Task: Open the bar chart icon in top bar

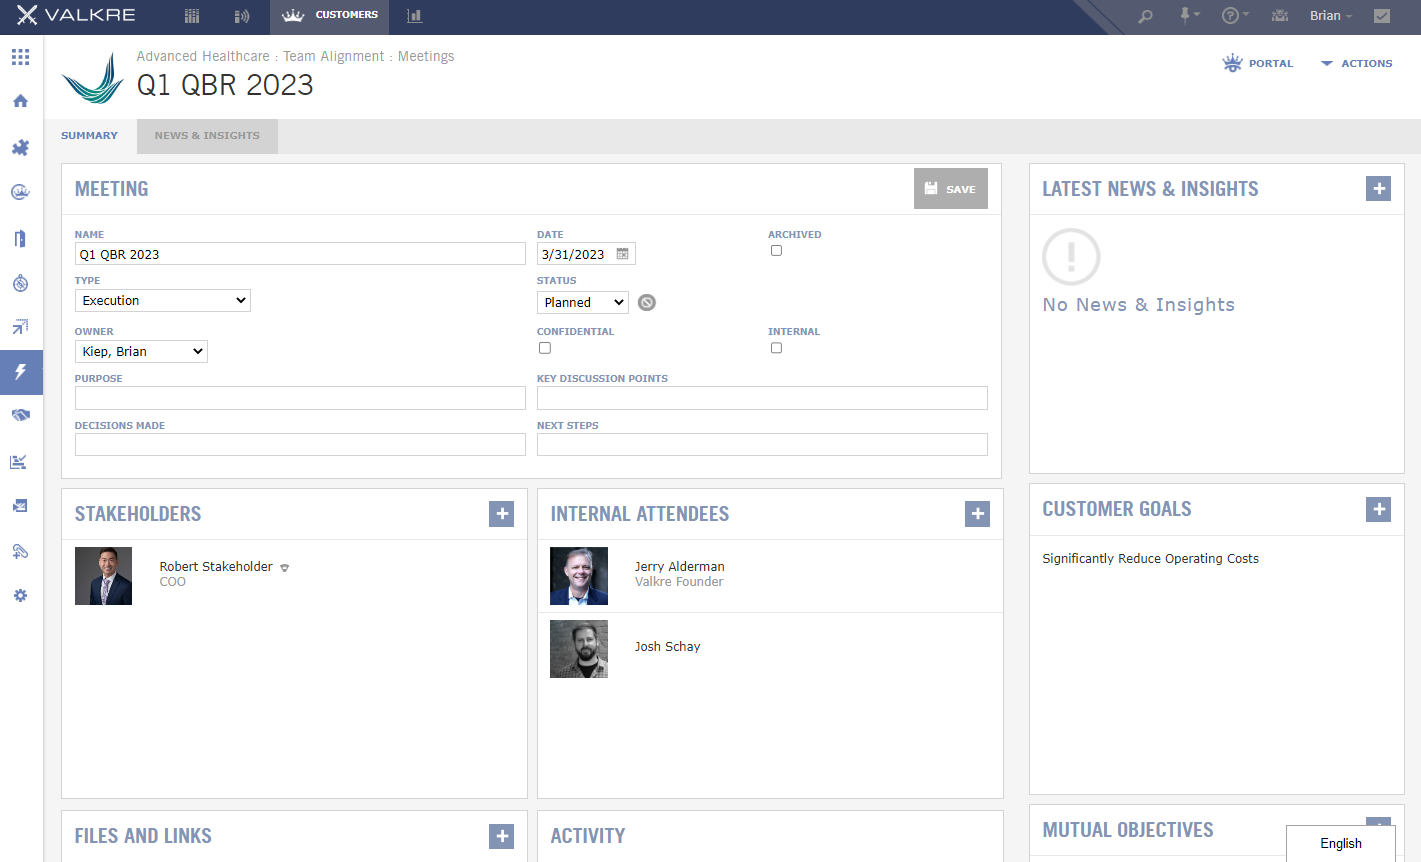Action: point(414,16)
